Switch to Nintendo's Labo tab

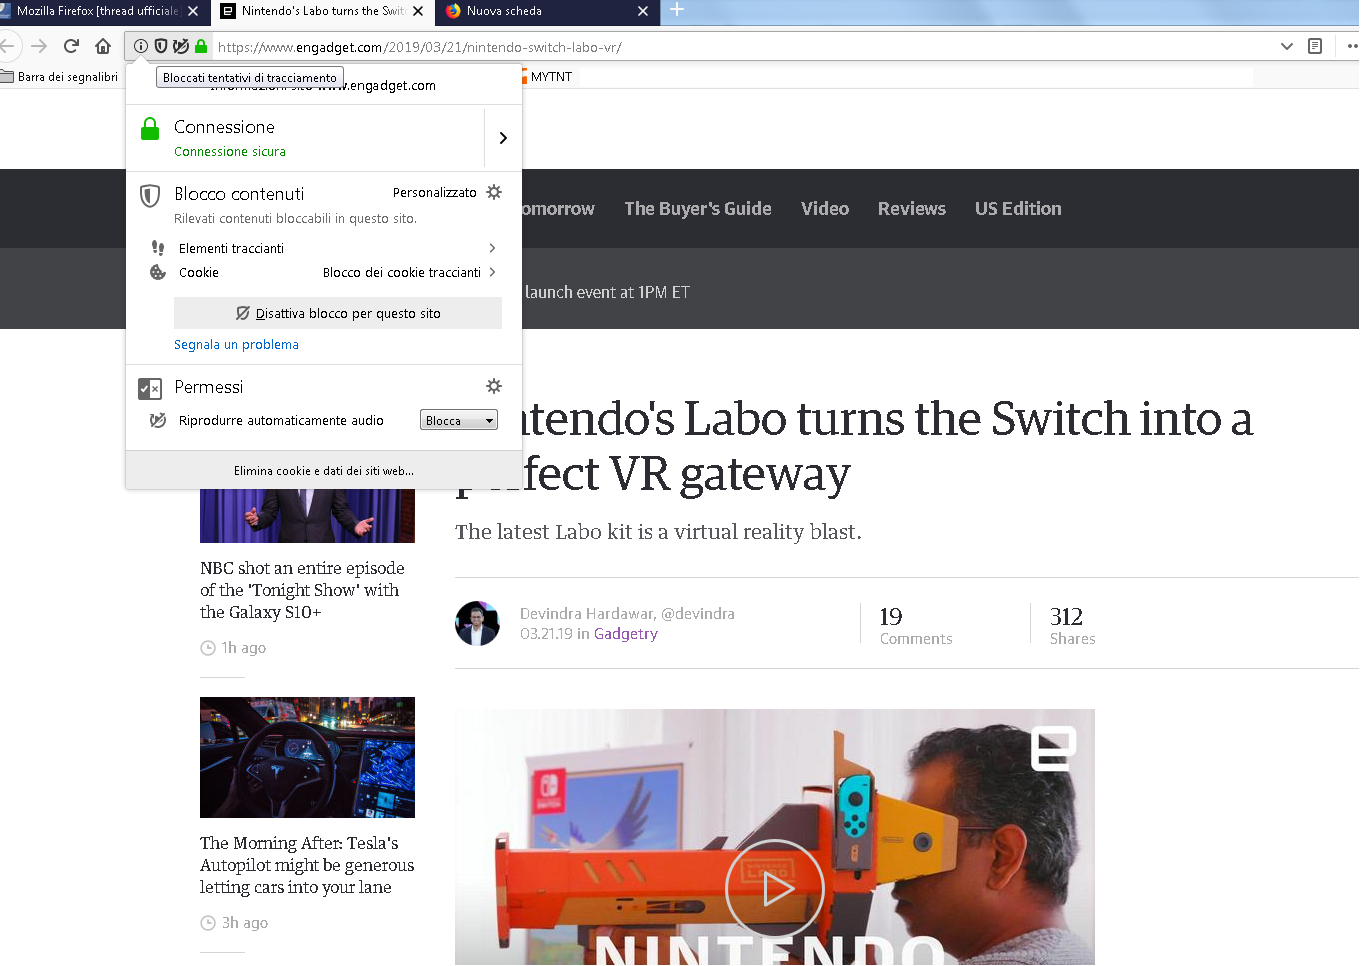tap(322, 11)
